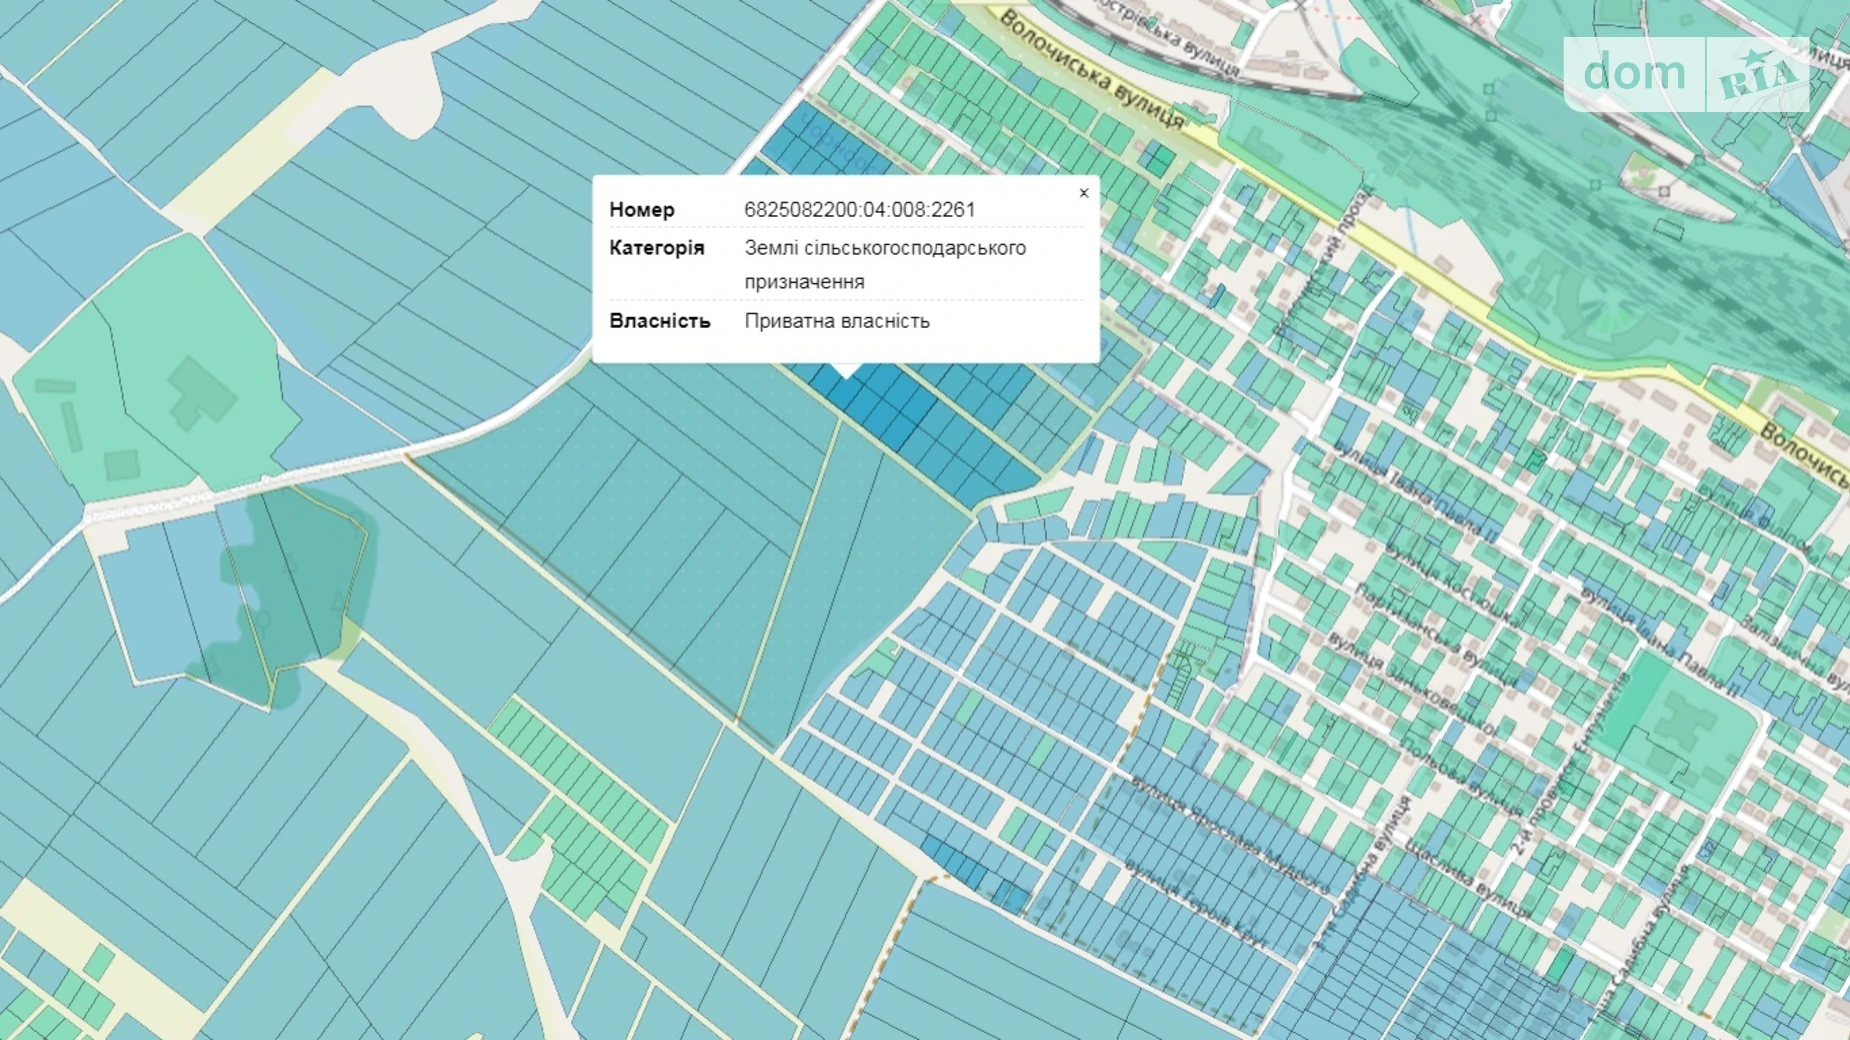Screen dimensions: 1850x1040
Task: Click the Щаслива вулиця street label
Action: (x=1466, y=880)
